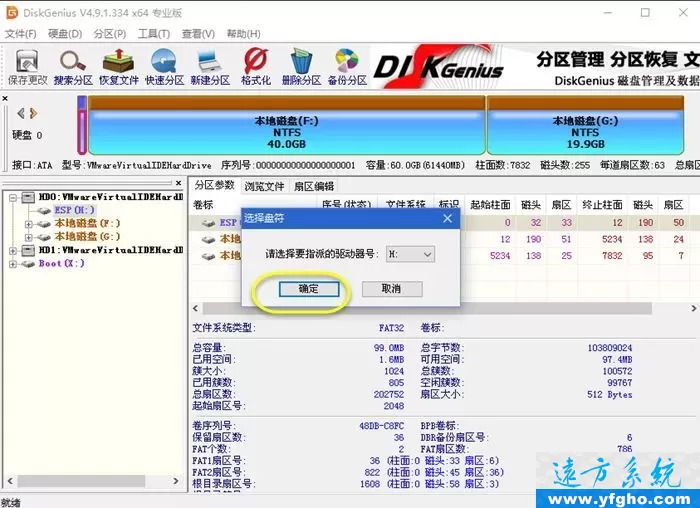Confirm with the 确定 button
This screenshot has width=700, height=508.
(309, 289)
